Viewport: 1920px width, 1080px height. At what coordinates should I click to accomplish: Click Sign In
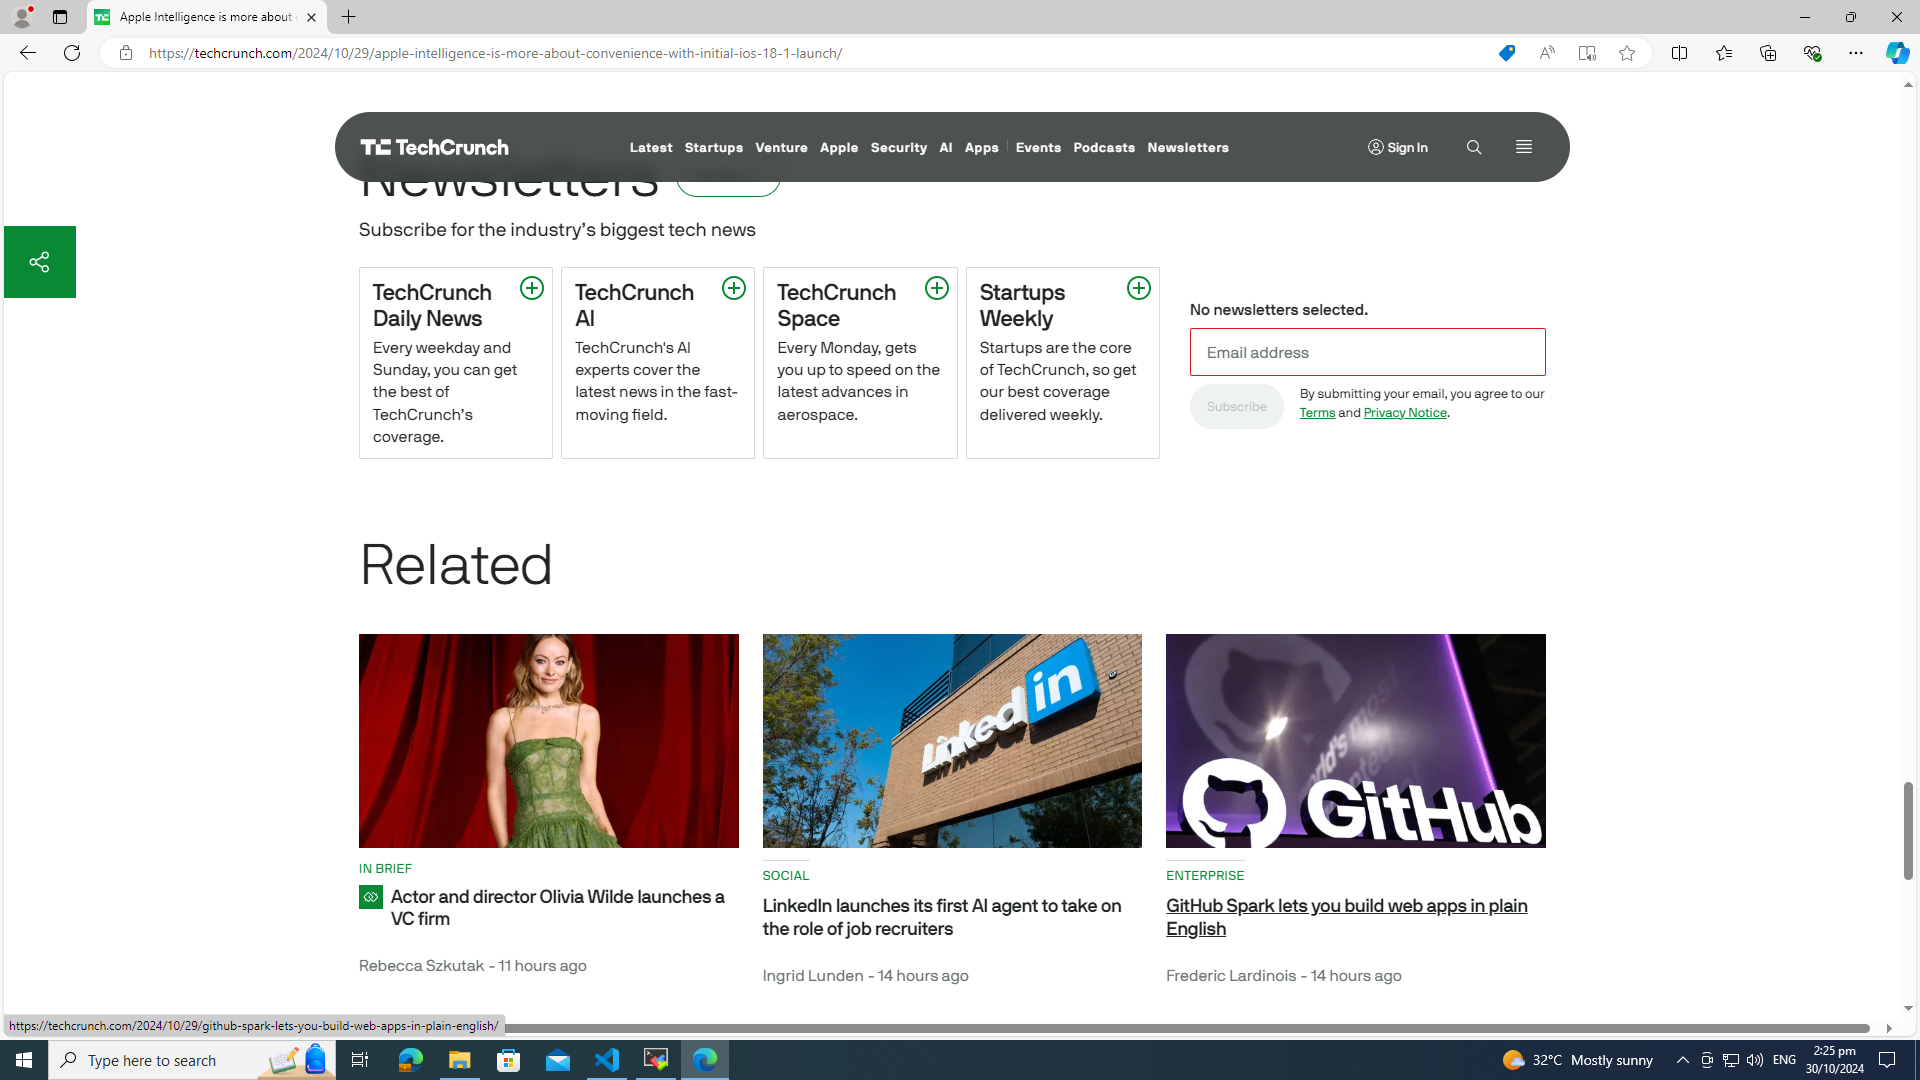tap(1398, 147)
